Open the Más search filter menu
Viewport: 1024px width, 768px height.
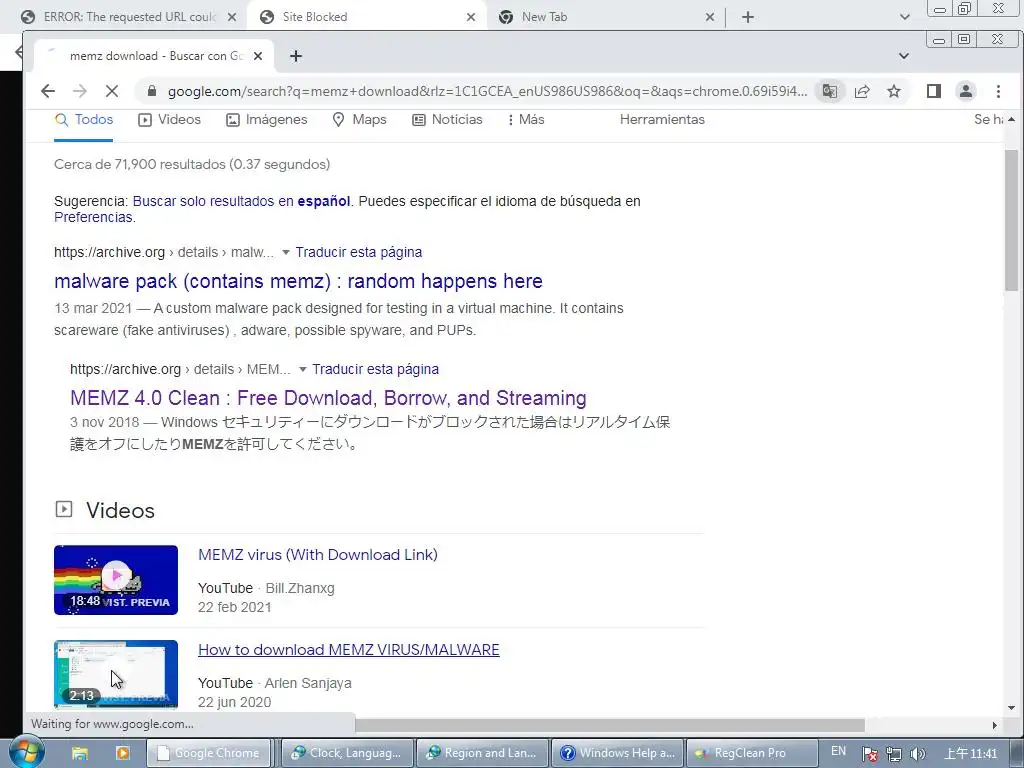pos(526,120)
